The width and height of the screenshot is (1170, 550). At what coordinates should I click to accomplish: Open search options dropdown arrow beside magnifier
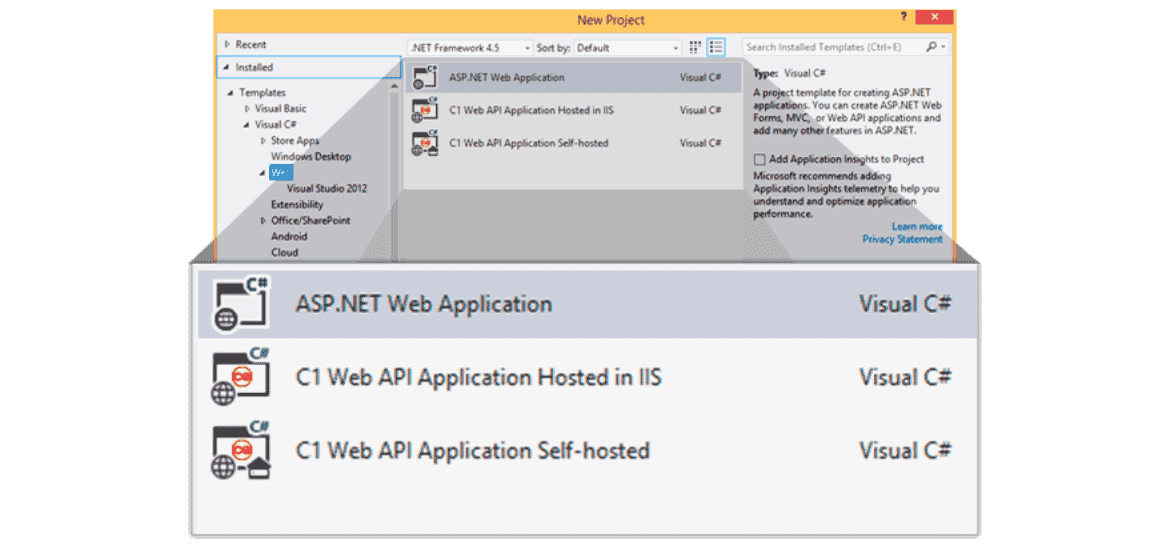(944, 47)
